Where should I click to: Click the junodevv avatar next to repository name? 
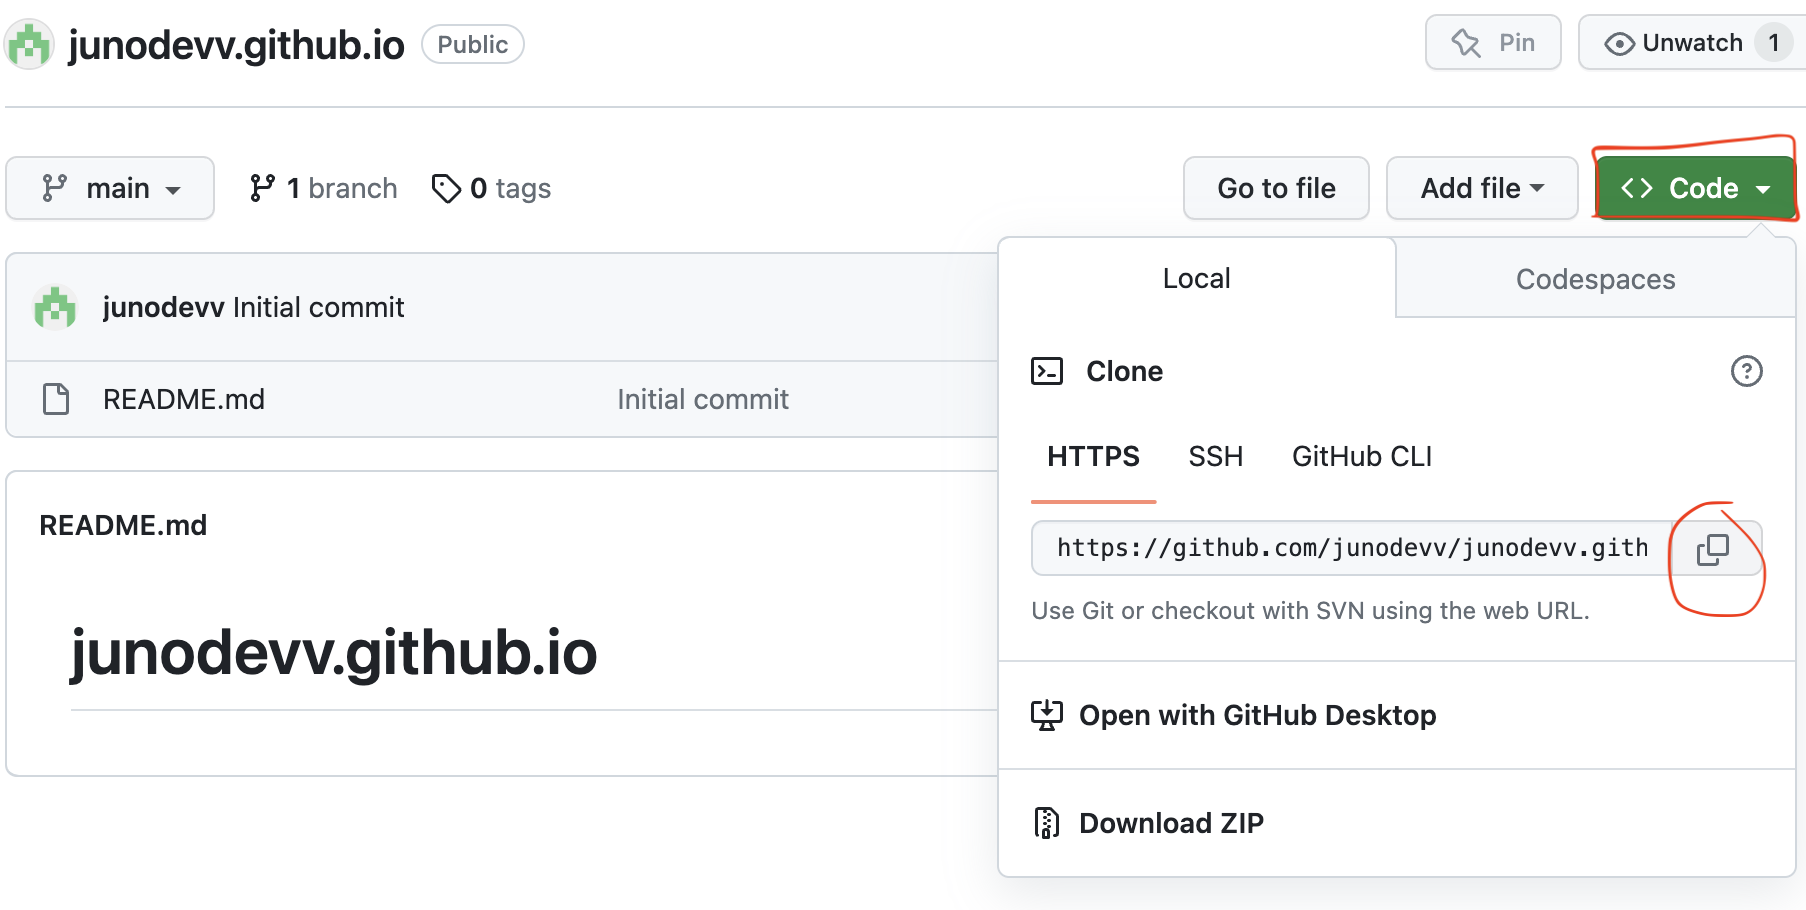(x=29, y=45)
